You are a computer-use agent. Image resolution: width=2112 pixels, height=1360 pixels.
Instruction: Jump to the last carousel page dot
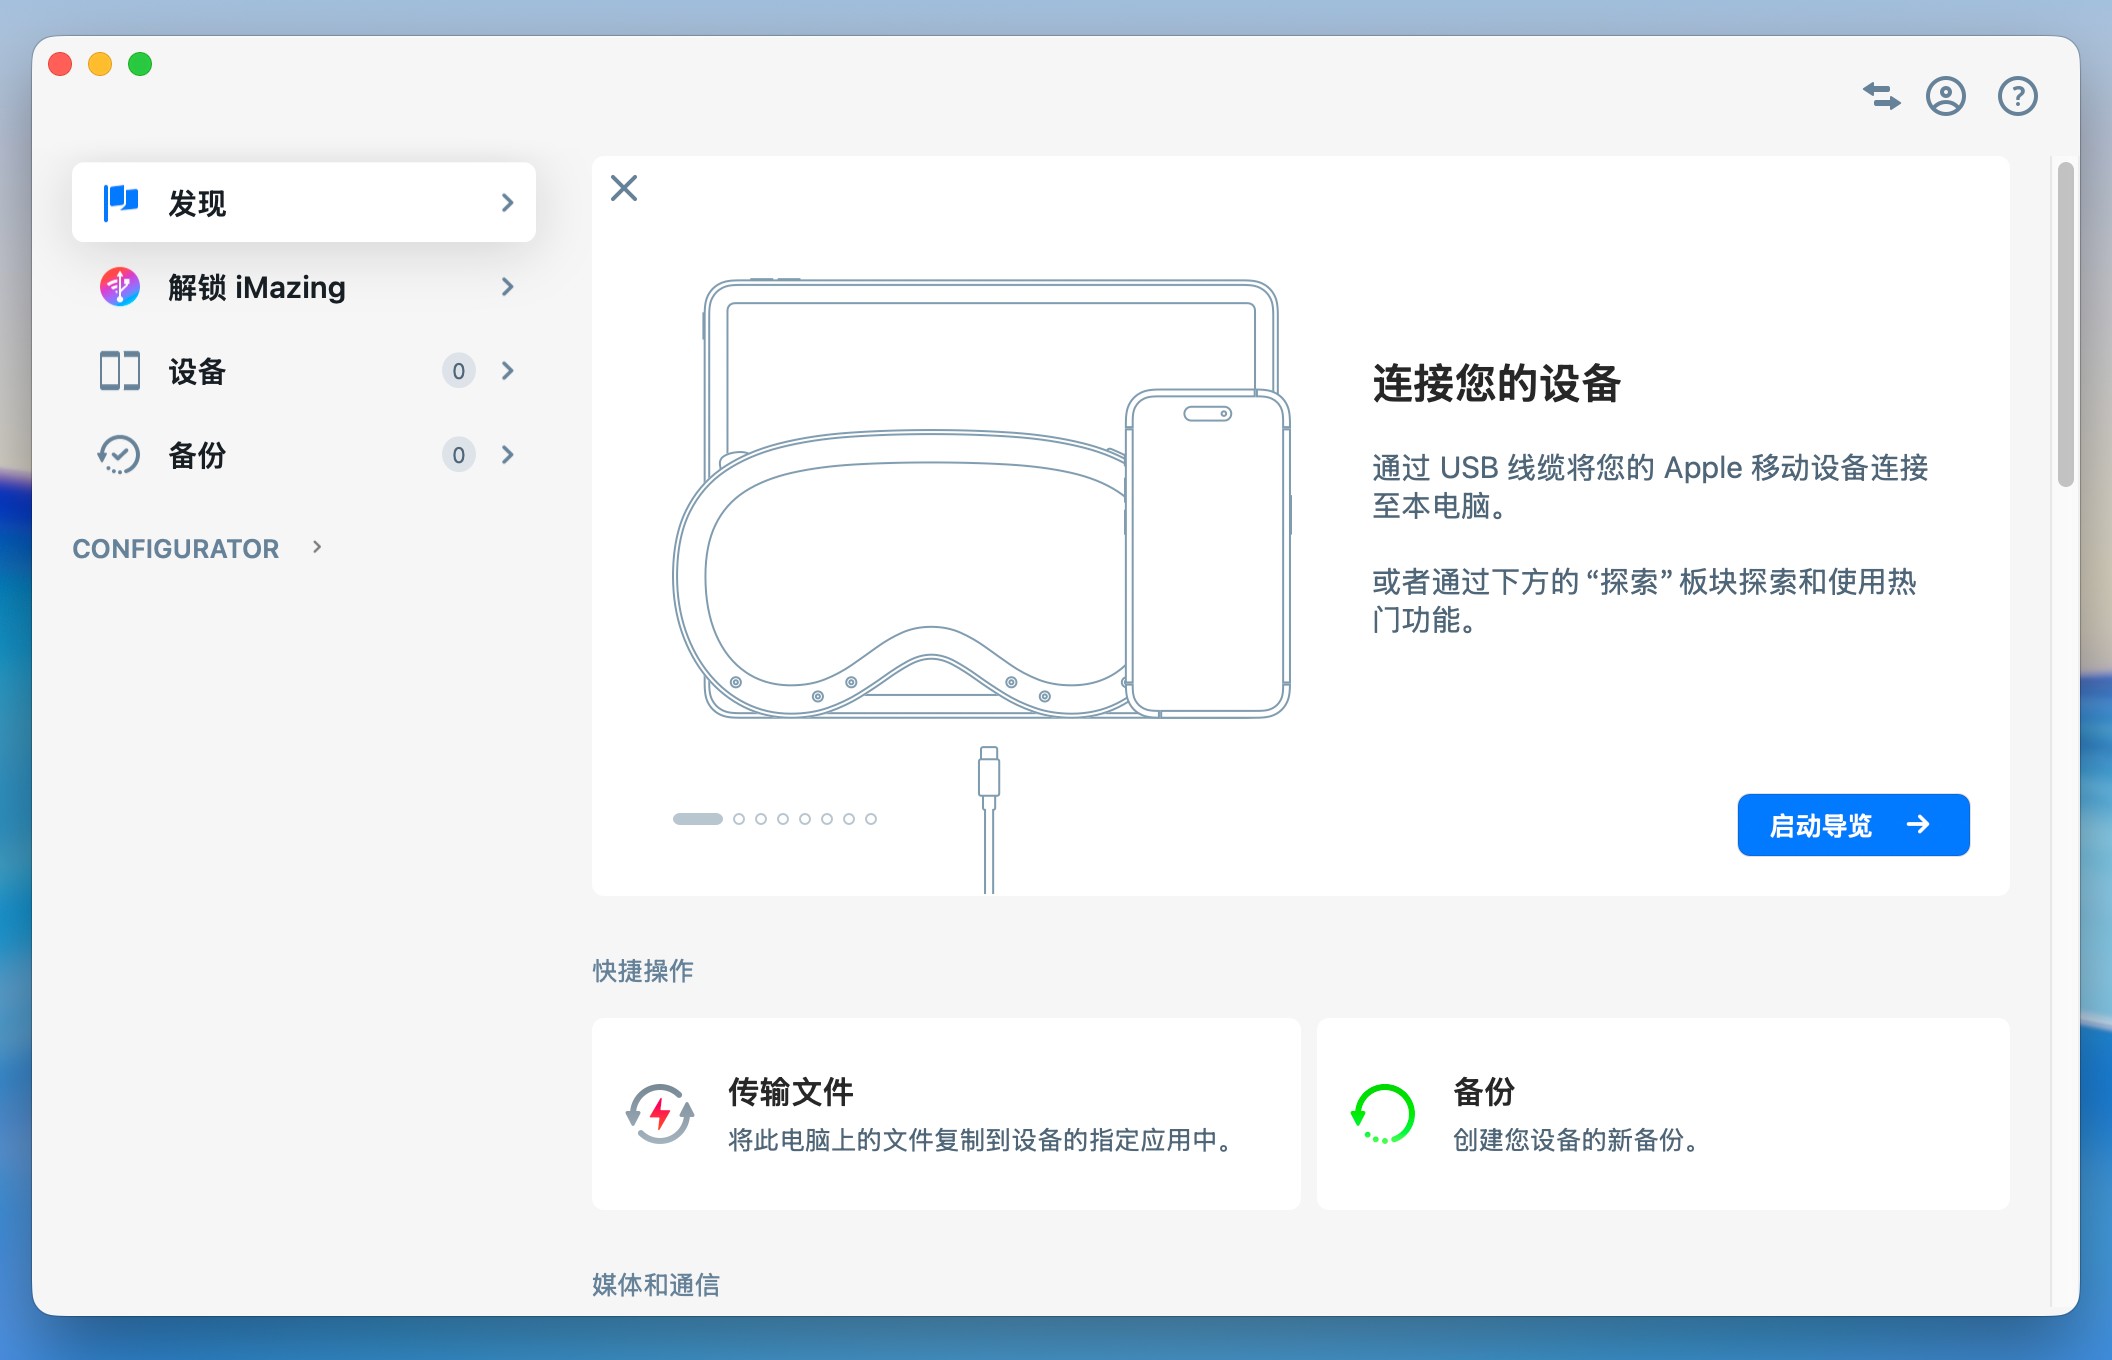pos(871,819)
